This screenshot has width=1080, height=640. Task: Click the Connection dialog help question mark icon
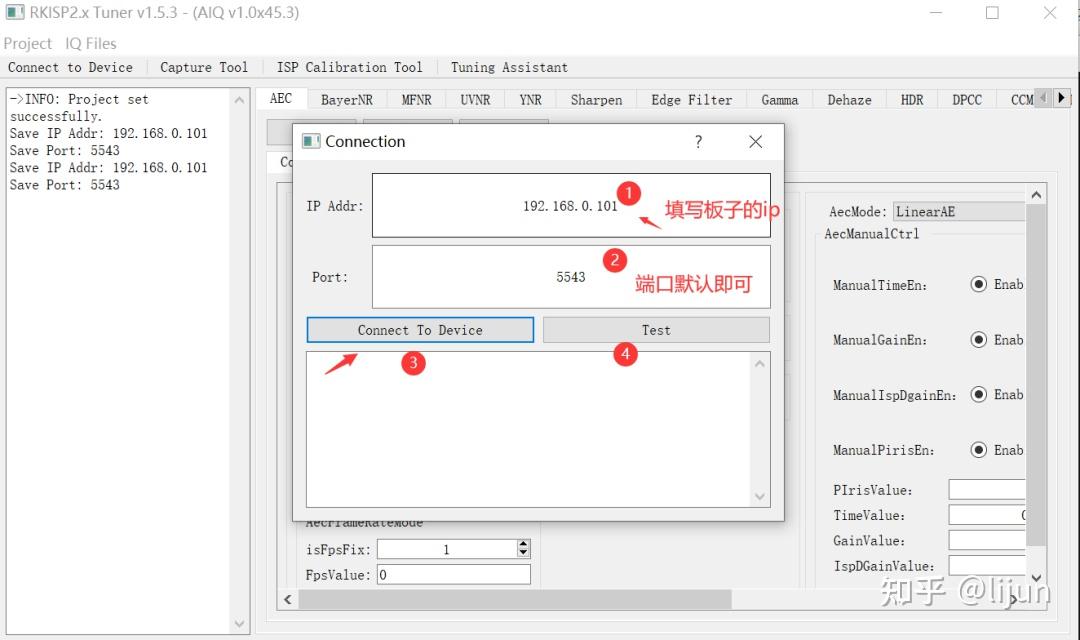click(698, 142)
